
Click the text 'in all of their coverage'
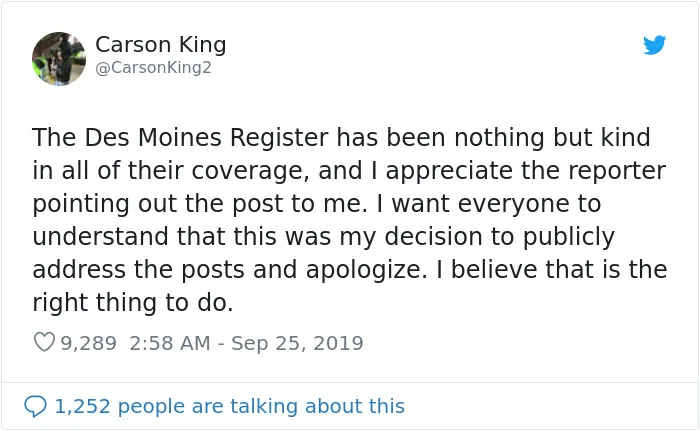171,171
